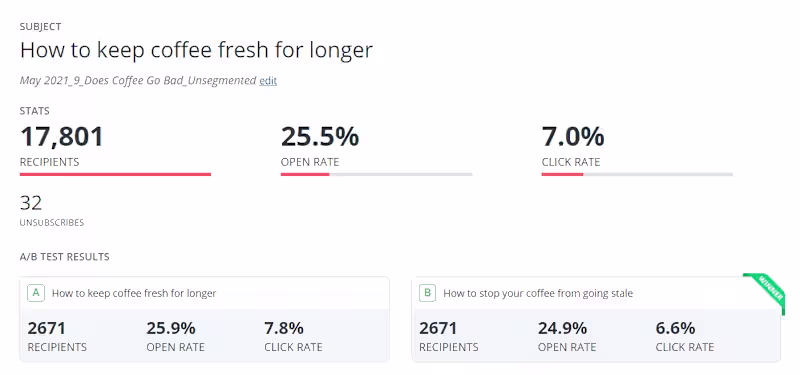Open variant A subject line card header
Screen dimensions: 800x375
point(205,293)
